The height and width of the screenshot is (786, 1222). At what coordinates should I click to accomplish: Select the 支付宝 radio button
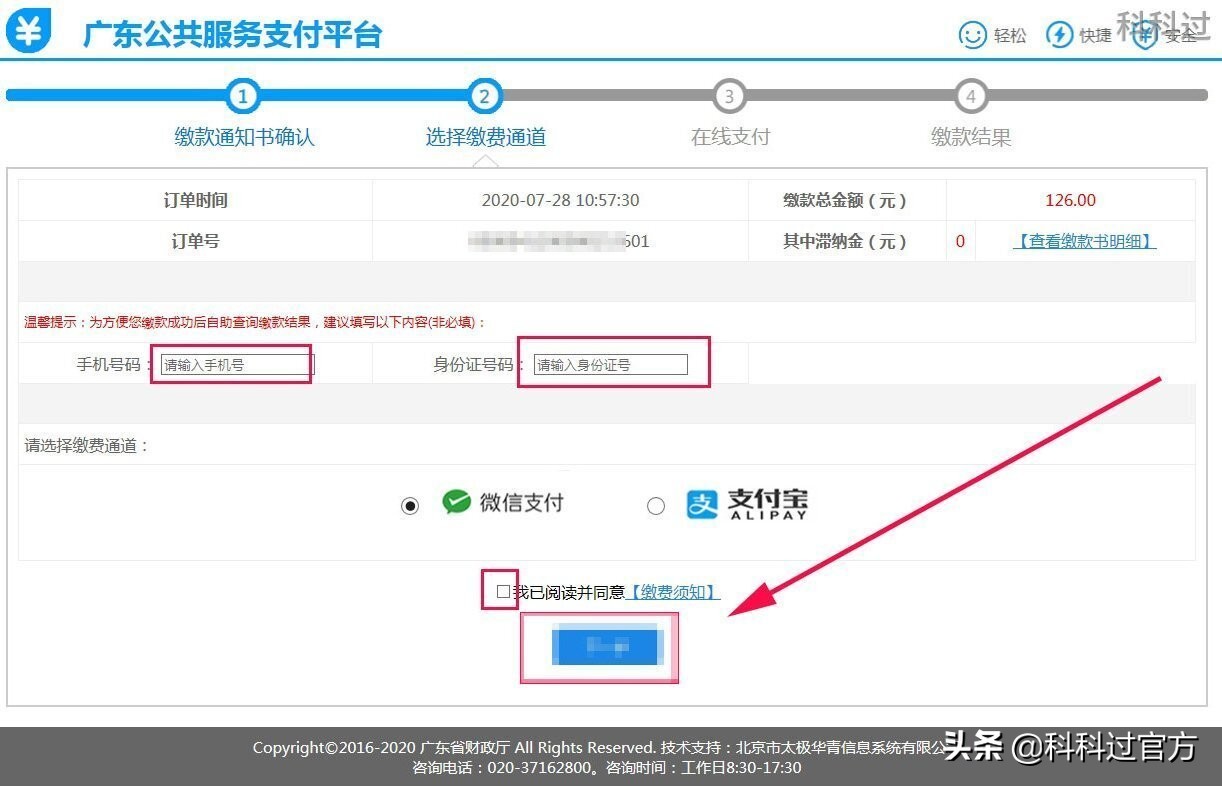pyautogui.click(x=656, y=506)
